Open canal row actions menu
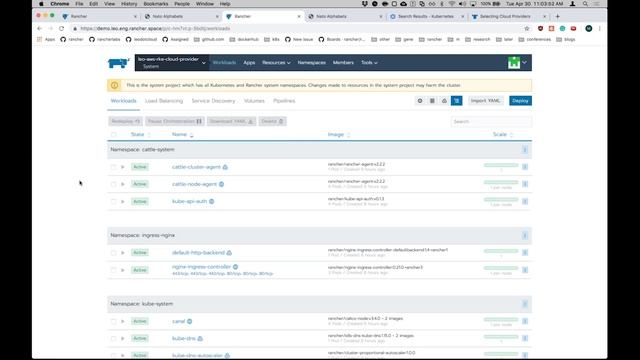 click(x=525, y=321)
